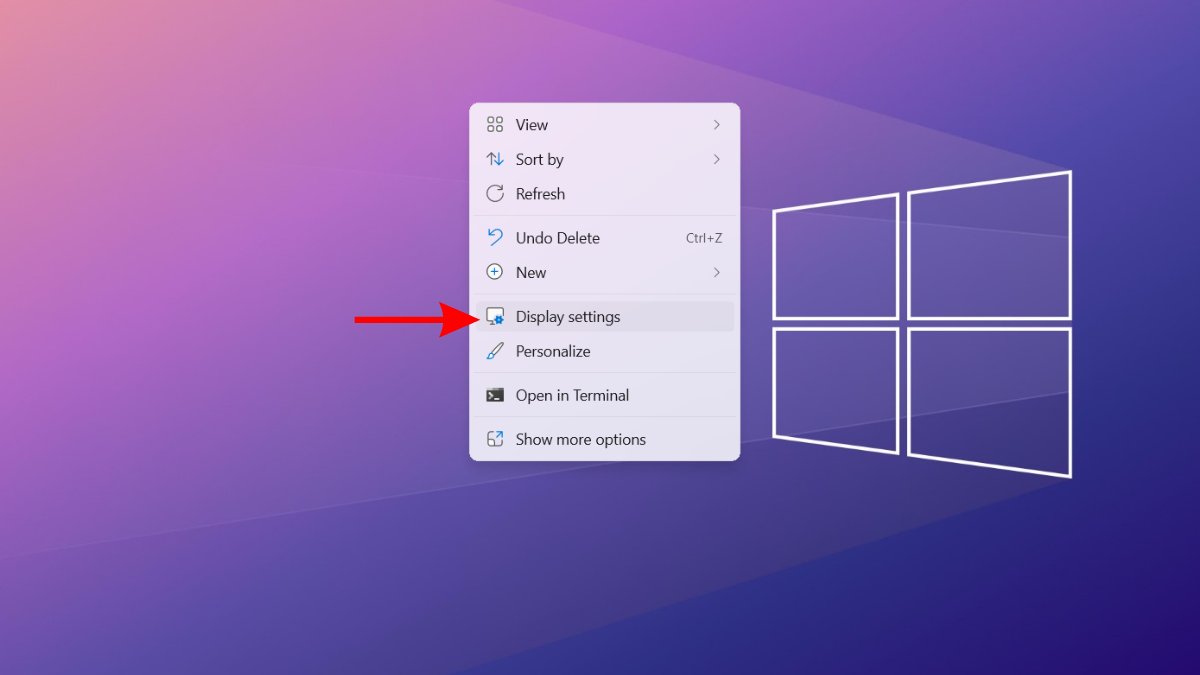Click the Show more options icon
Image resolution: width=1200 pixels, height=675 pixels.
pyautogui.click(x=495, y=439)
